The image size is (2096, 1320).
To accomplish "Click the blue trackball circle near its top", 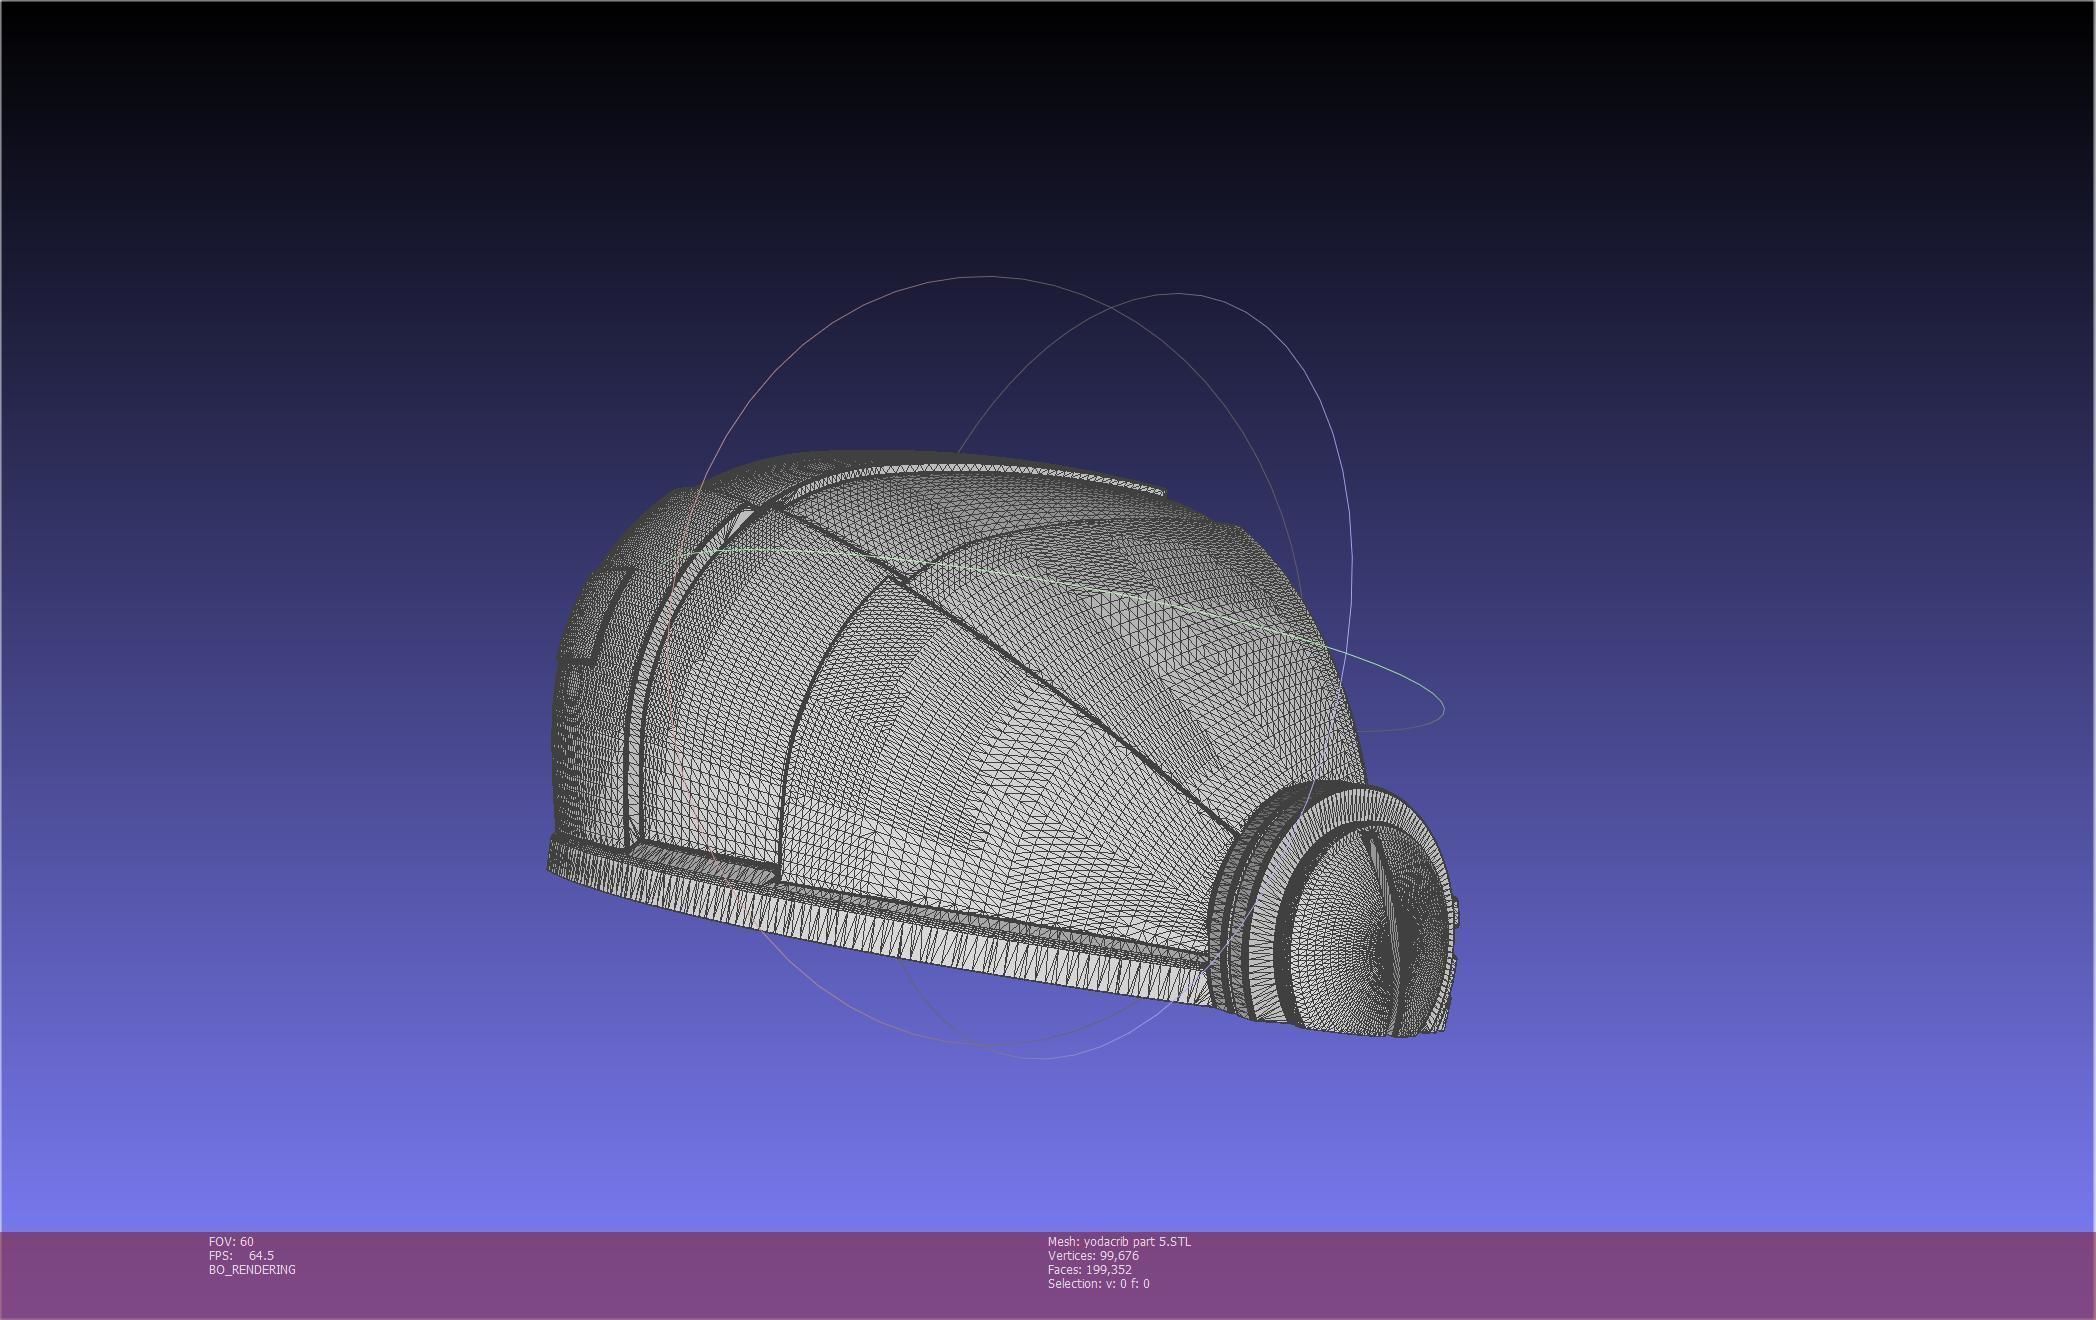I will click(1180, 294).
